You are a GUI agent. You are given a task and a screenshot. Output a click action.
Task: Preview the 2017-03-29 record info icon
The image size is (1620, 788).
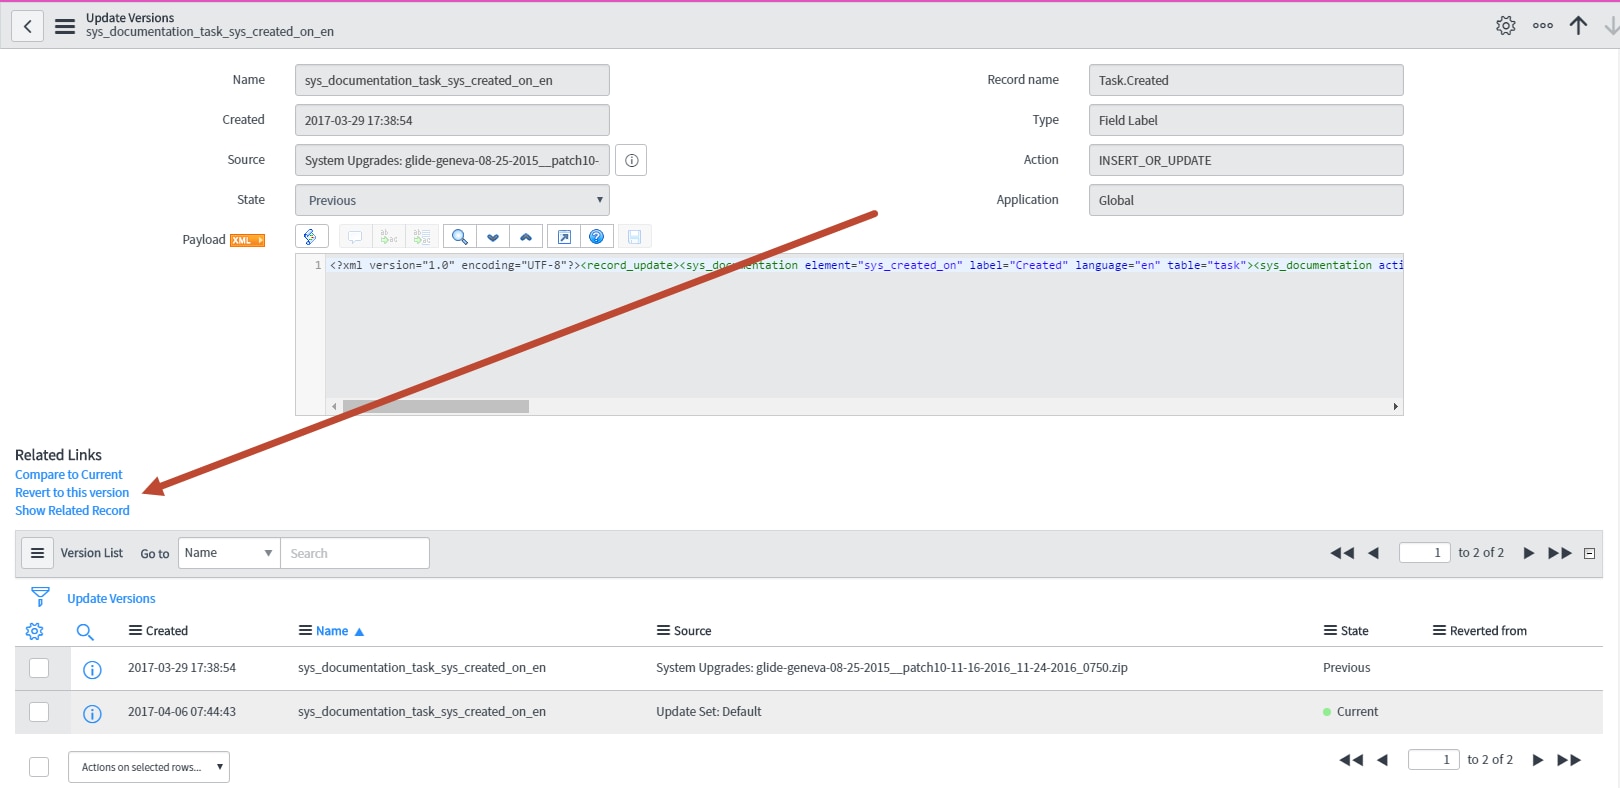(x=92, y=669)
